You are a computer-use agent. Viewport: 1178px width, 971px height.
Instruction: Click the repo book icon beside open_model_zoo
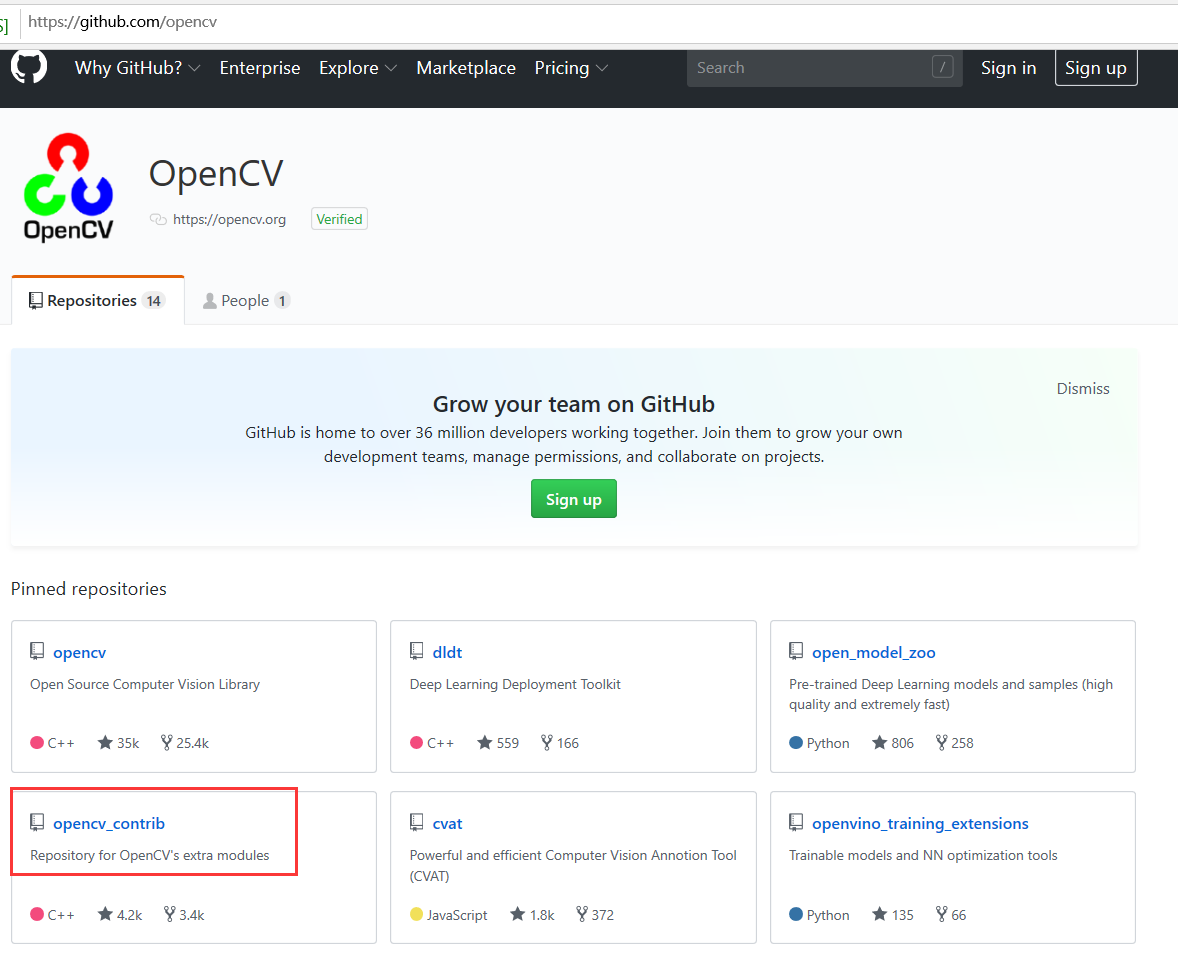796,652
